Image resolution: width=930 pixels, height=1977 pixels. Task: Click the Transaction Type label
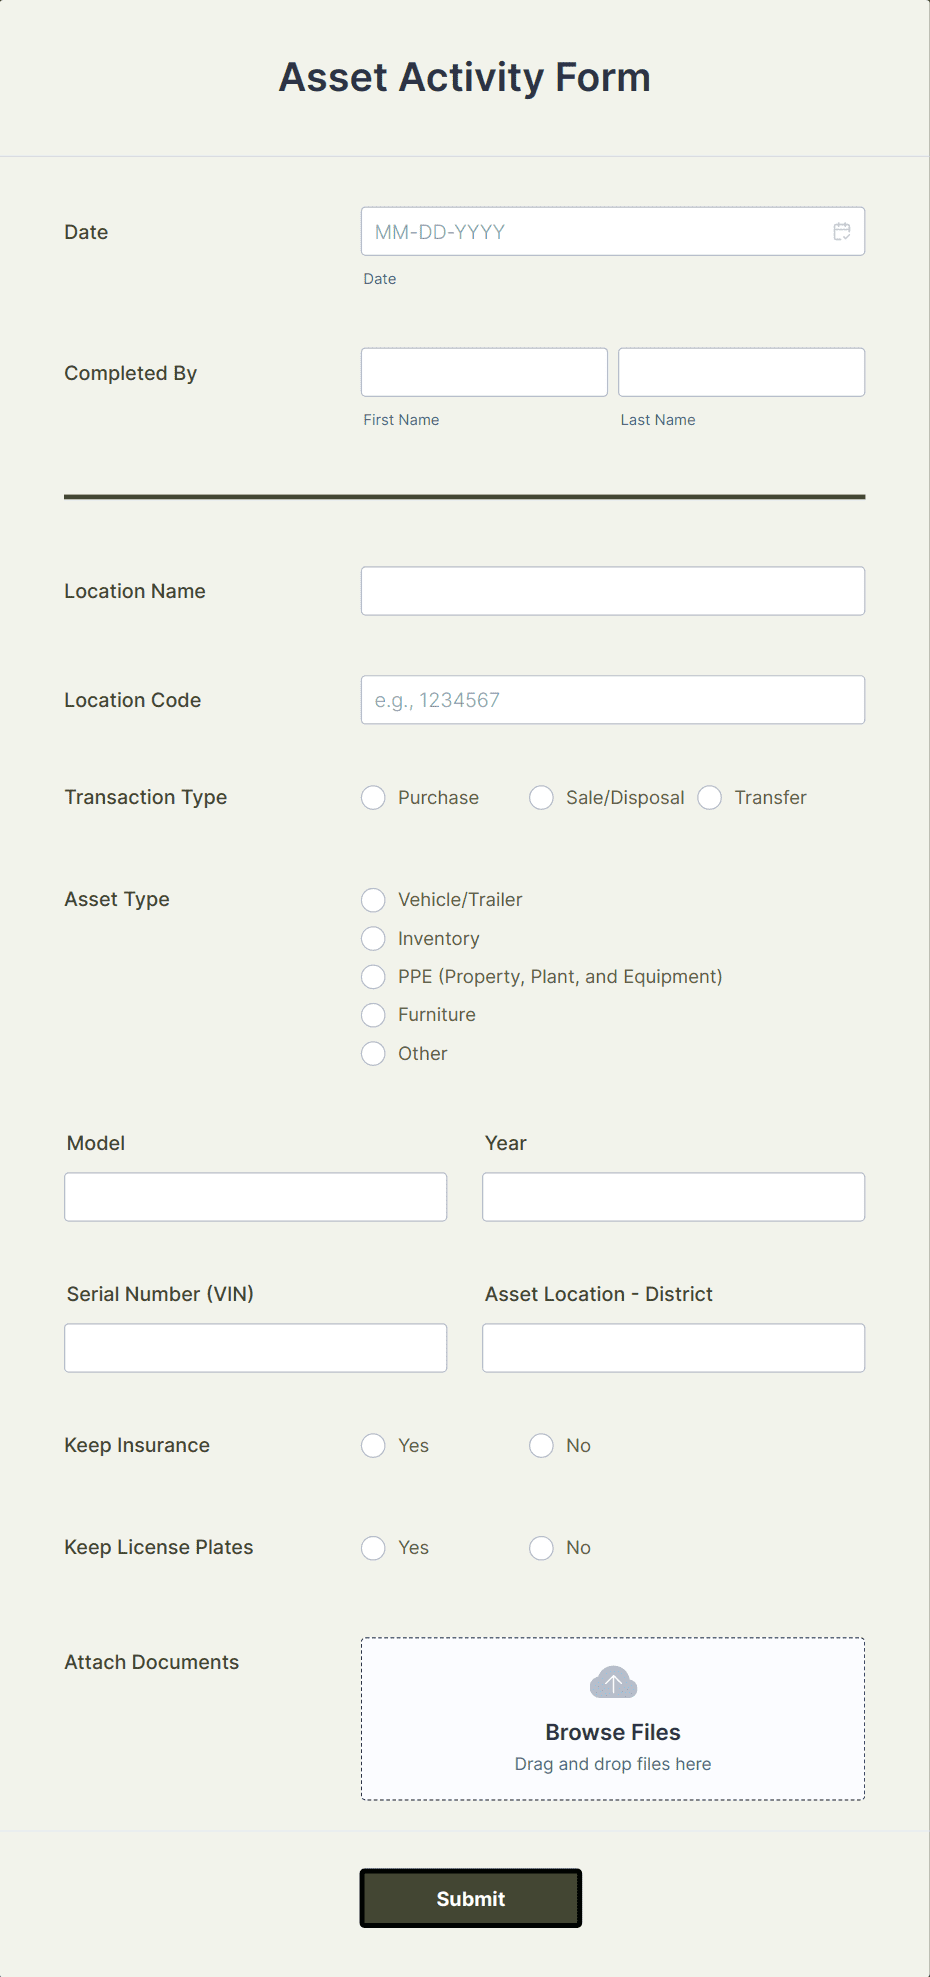point(146,797)
